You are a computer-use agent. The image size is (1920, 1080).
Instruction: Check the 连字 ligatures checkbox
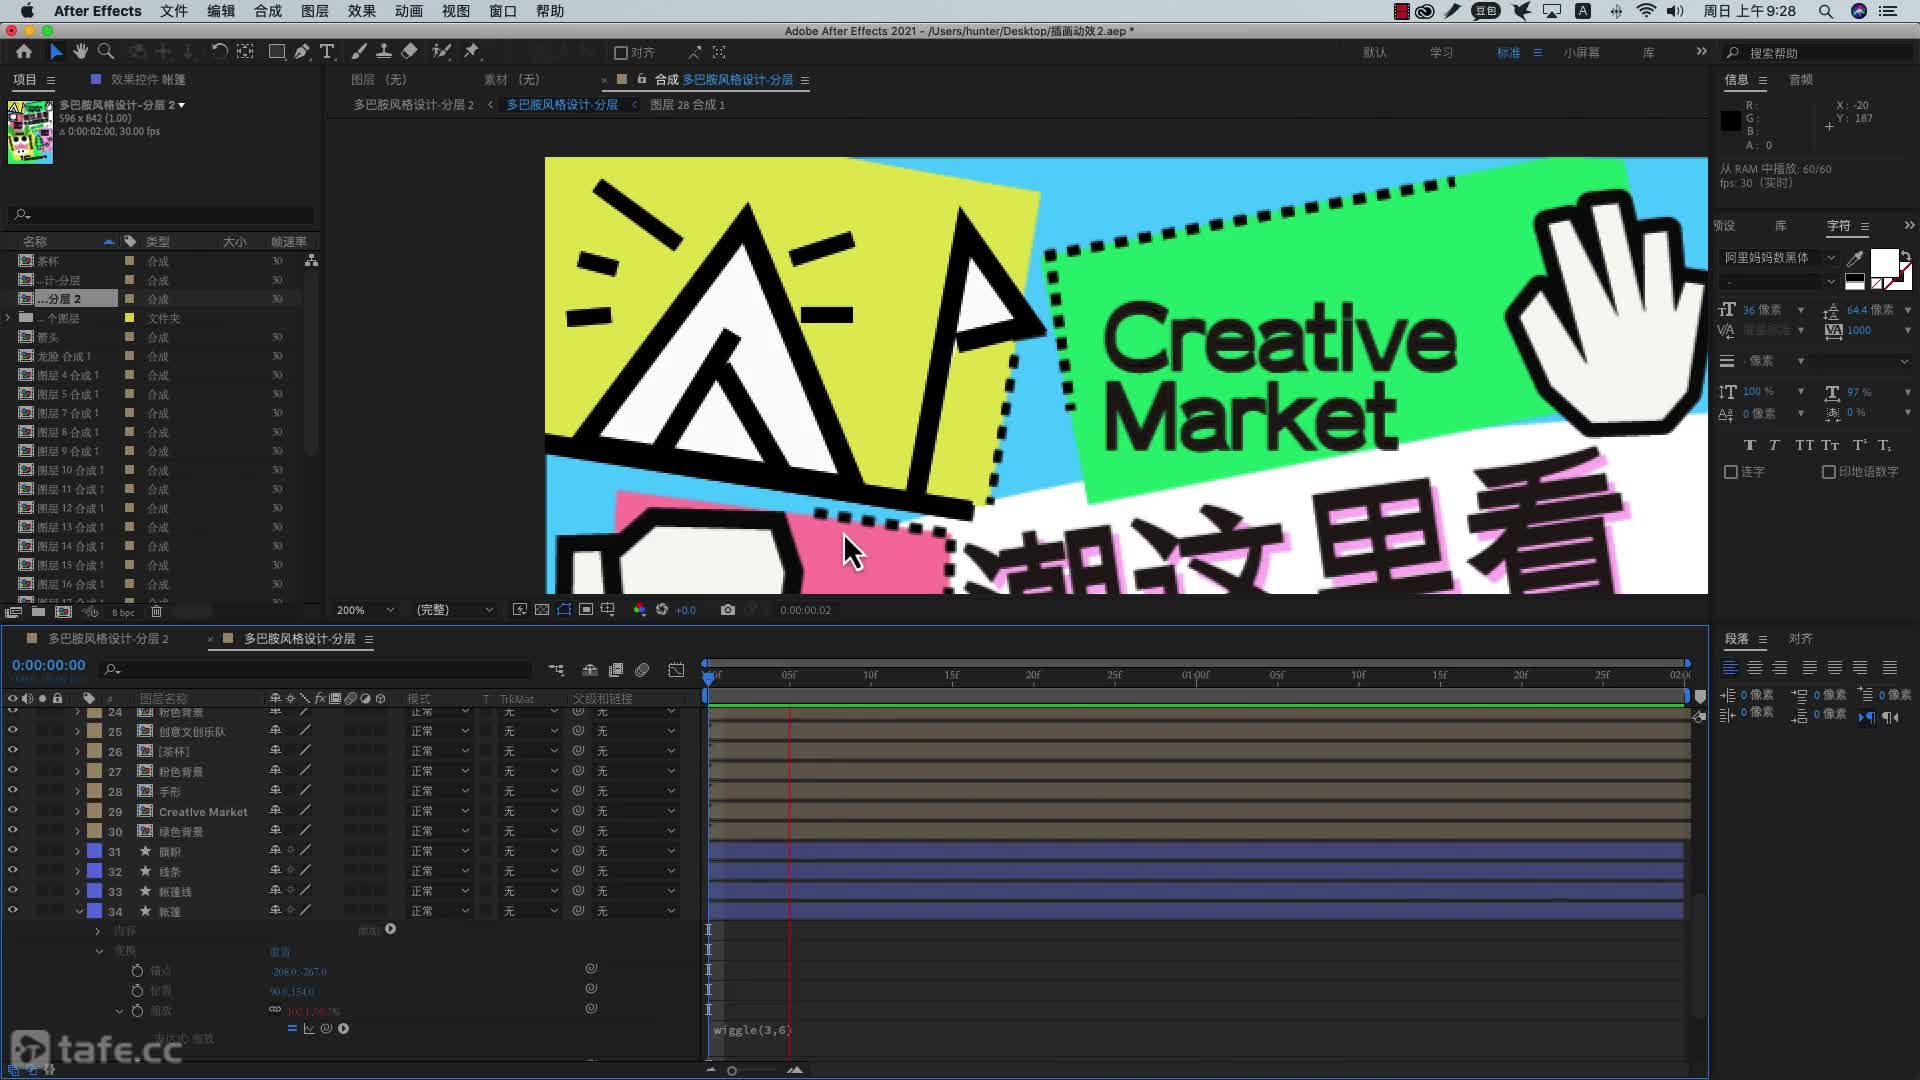1731,472
